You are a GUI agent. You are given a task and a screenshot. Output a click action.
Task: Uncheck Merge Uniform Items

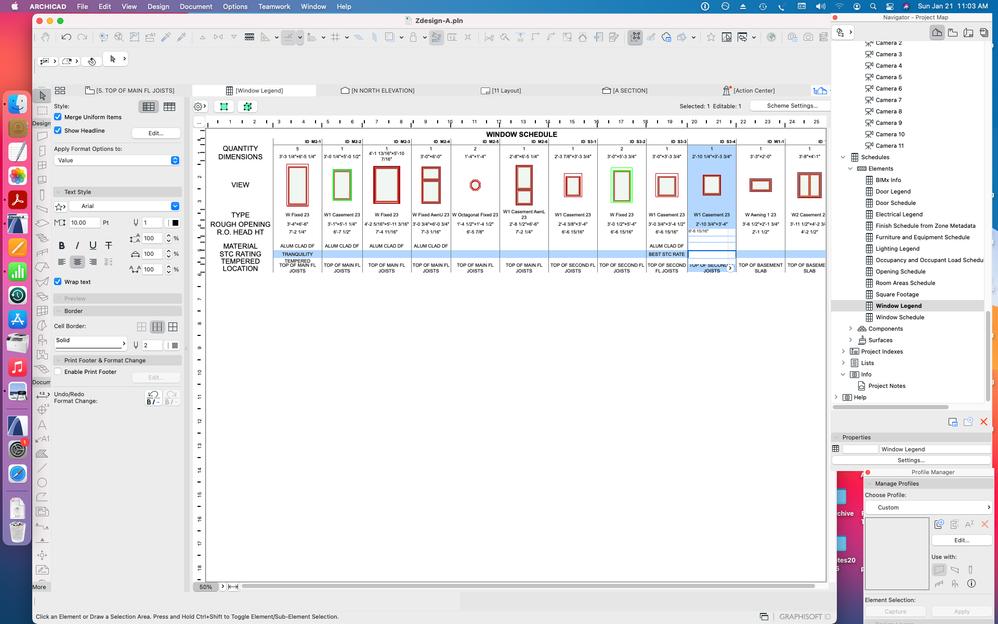58,117
